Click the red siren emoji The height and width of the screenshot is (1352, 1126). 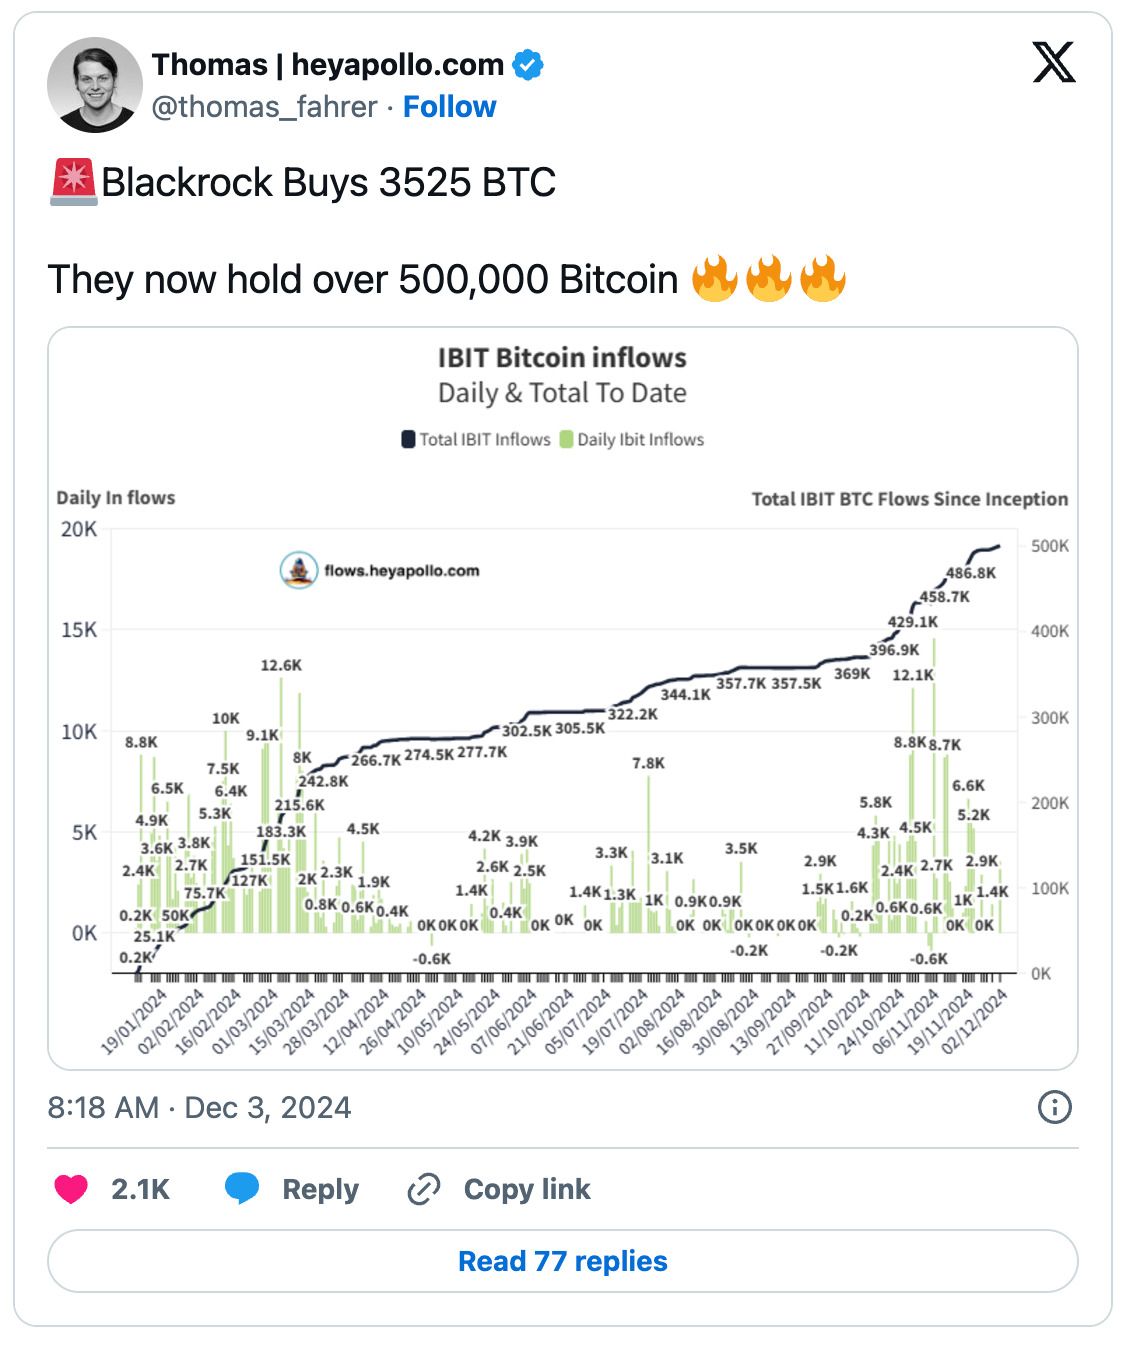point(73,182)
